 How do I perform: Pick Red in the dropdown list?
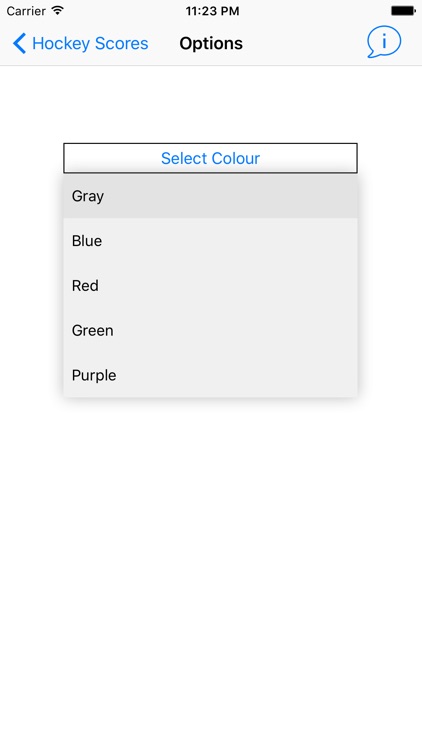point(211,286)
